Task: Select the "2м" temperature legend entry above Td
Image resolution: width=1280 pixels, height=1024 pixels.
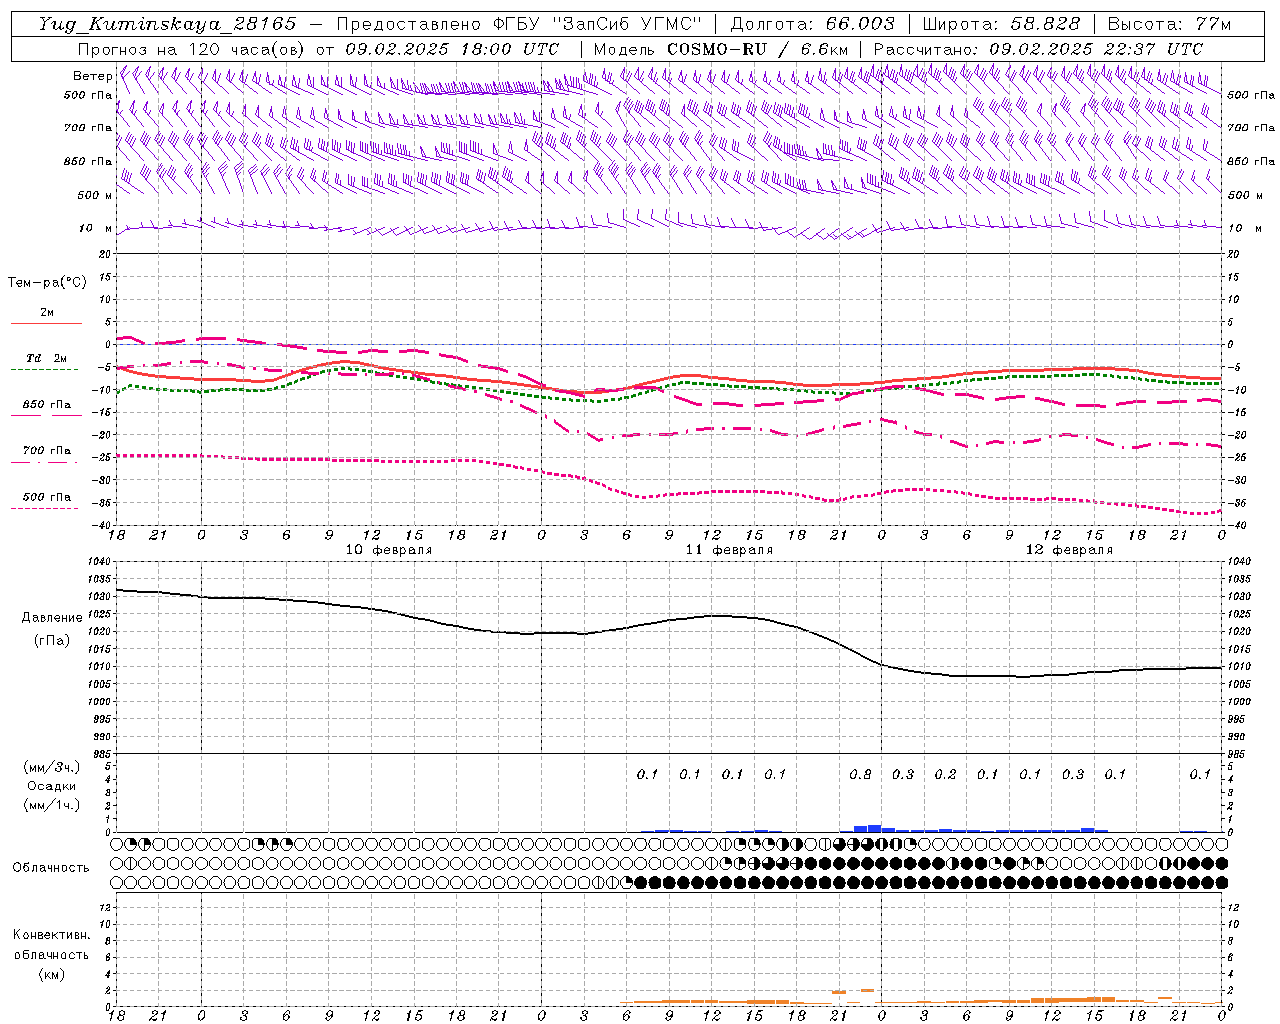Action: pyautogui.click(x=47, y=312)
